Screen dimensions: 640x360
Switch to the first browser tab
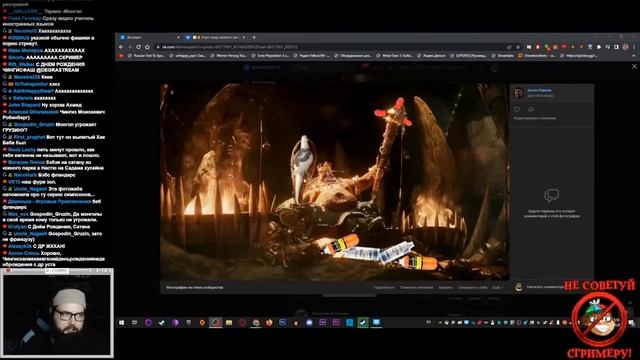coord(149,37)
